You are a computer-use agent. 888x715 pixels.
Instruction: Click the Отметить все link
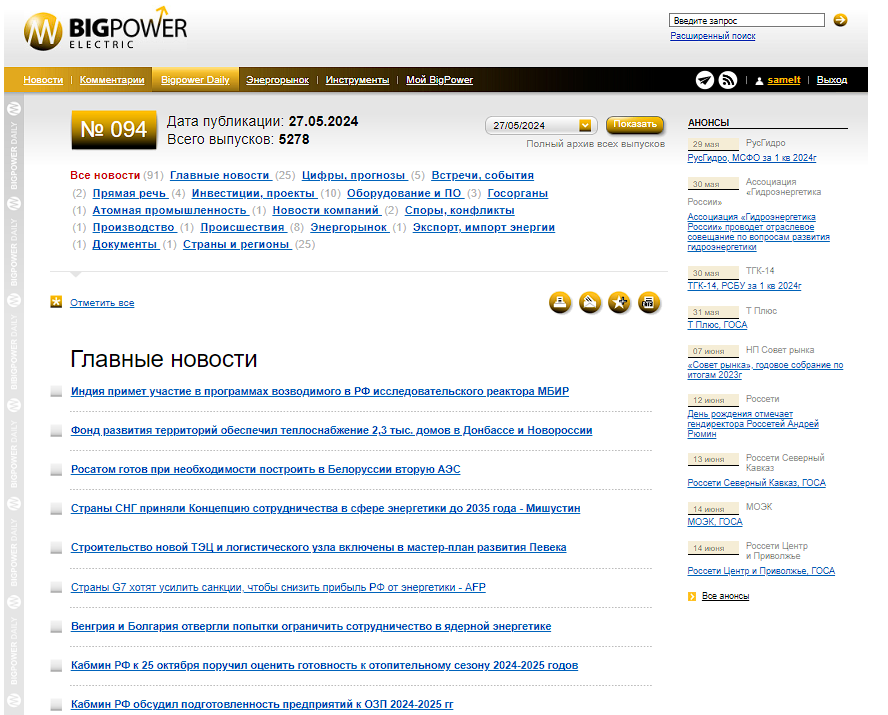pos(102,303)
